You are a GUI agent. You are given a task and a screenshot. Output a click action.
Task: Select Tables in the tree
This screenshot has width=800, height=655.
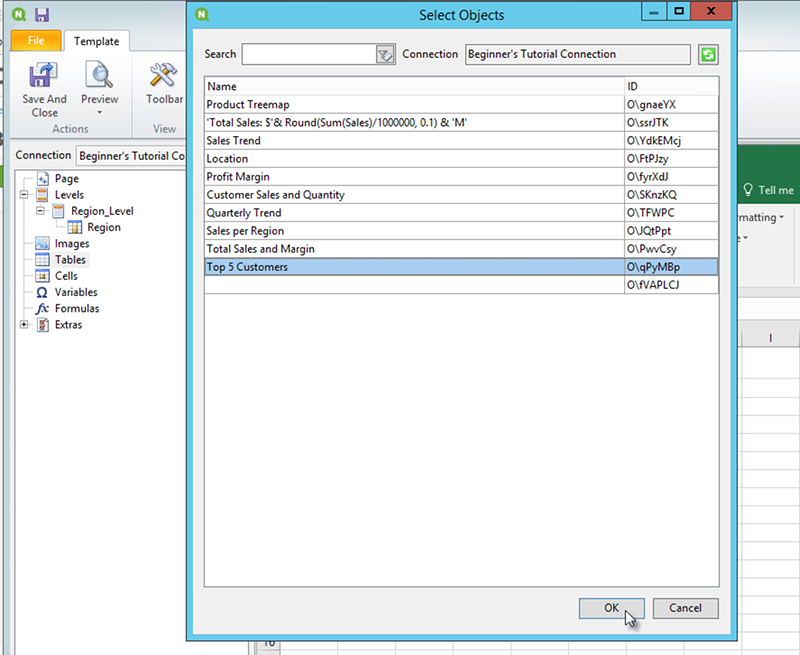(x=70, y=260)
